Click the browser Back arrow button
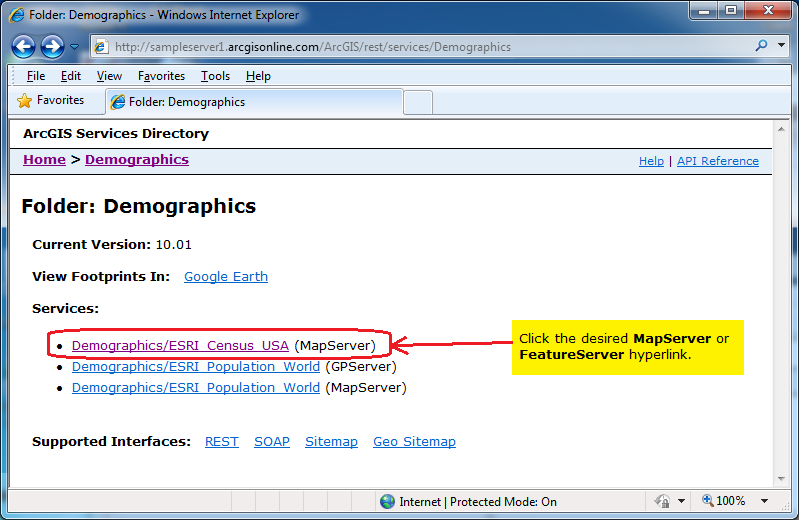 pos(23,46)
